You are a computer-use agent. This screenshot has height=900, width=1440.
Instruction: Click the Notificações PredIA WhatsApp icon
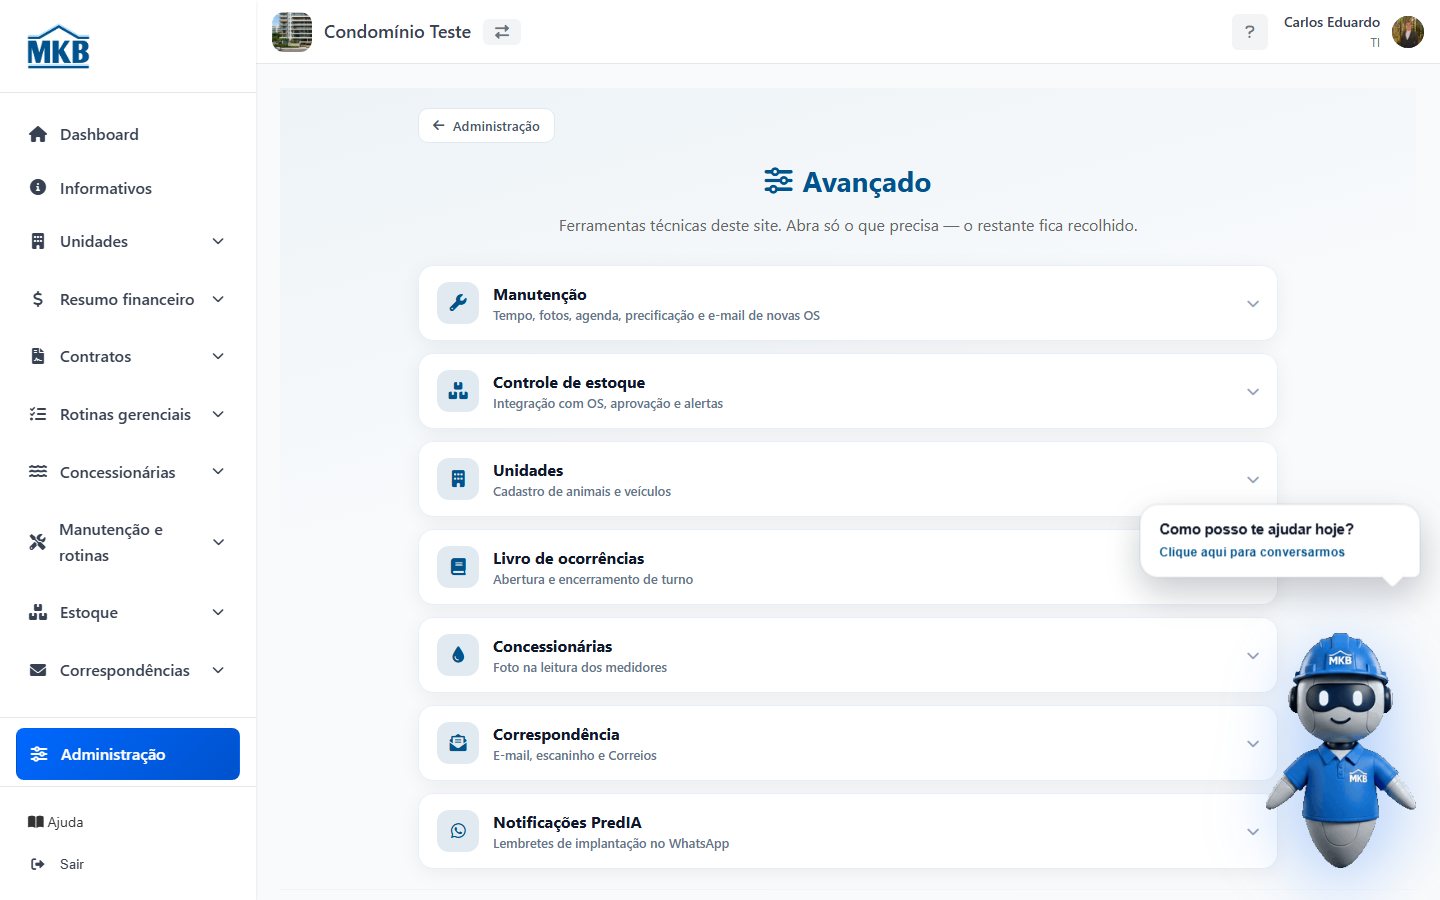458,831
